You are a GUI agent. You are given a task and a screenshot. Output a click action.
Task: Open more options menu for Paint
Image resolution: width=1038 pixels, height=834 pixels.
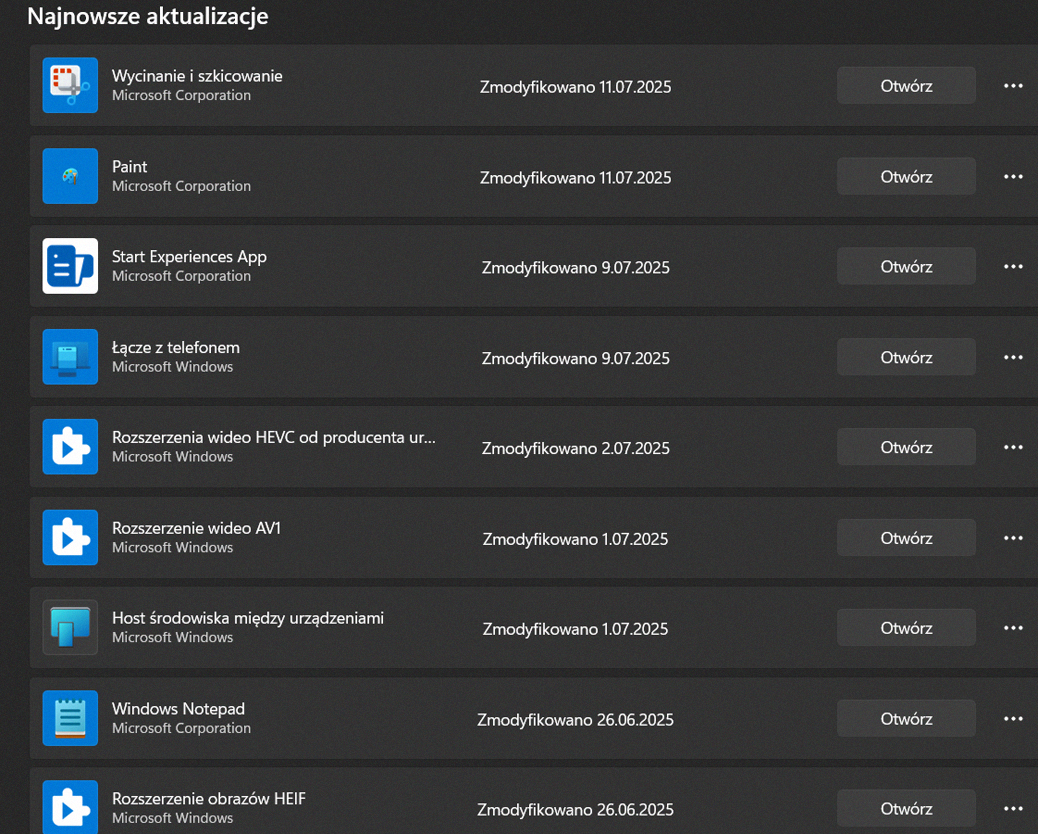coord(1013,177)
